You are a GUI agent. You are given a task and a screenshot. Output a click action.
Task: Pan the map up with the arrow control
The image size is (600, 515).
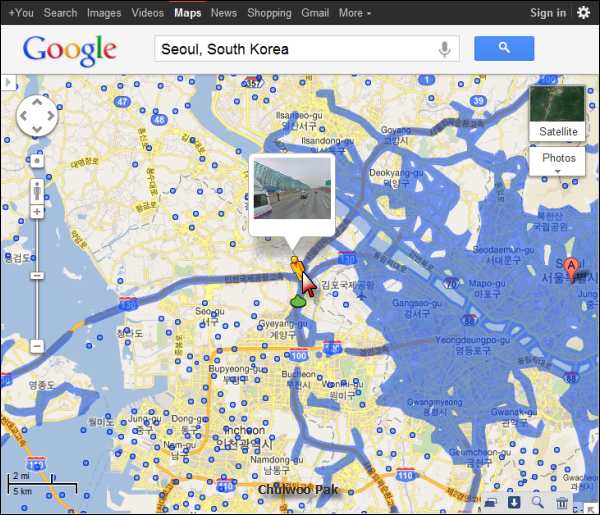37,102
